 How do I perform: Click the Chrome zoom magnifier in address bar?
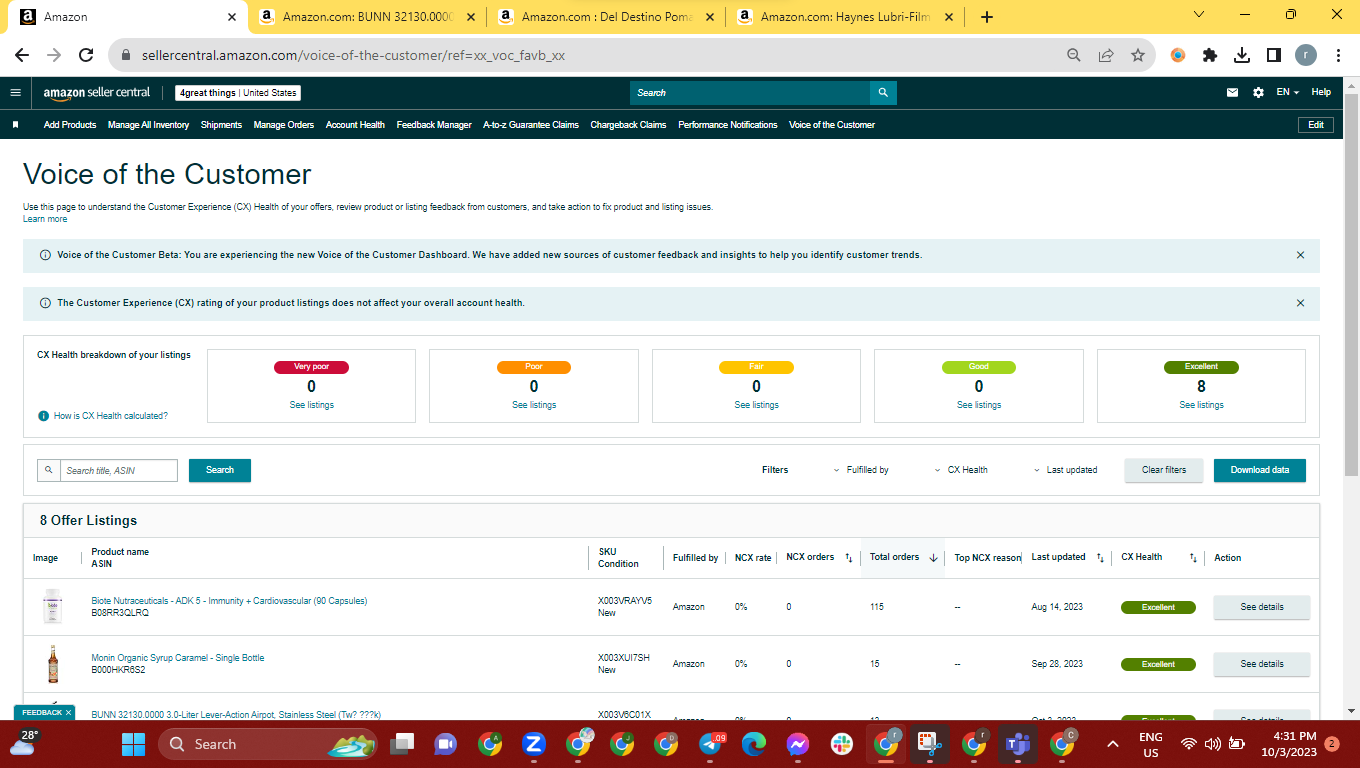[1074, 56]
